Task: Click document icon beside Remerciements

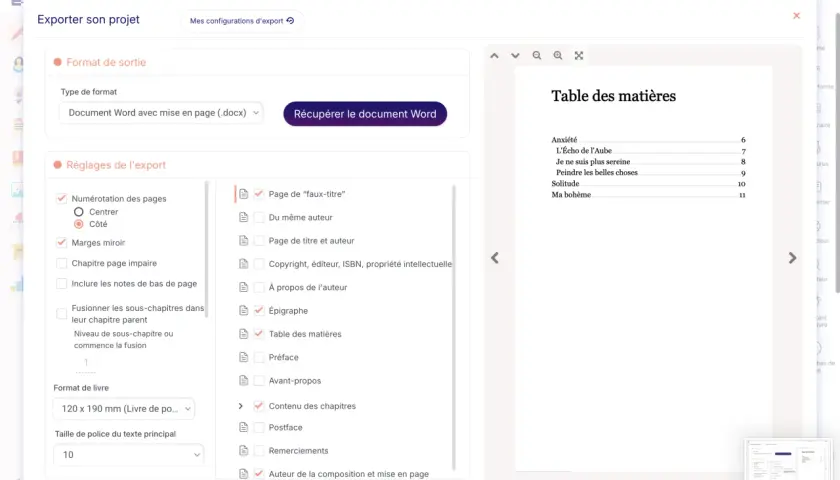Action: click(244, 451)
